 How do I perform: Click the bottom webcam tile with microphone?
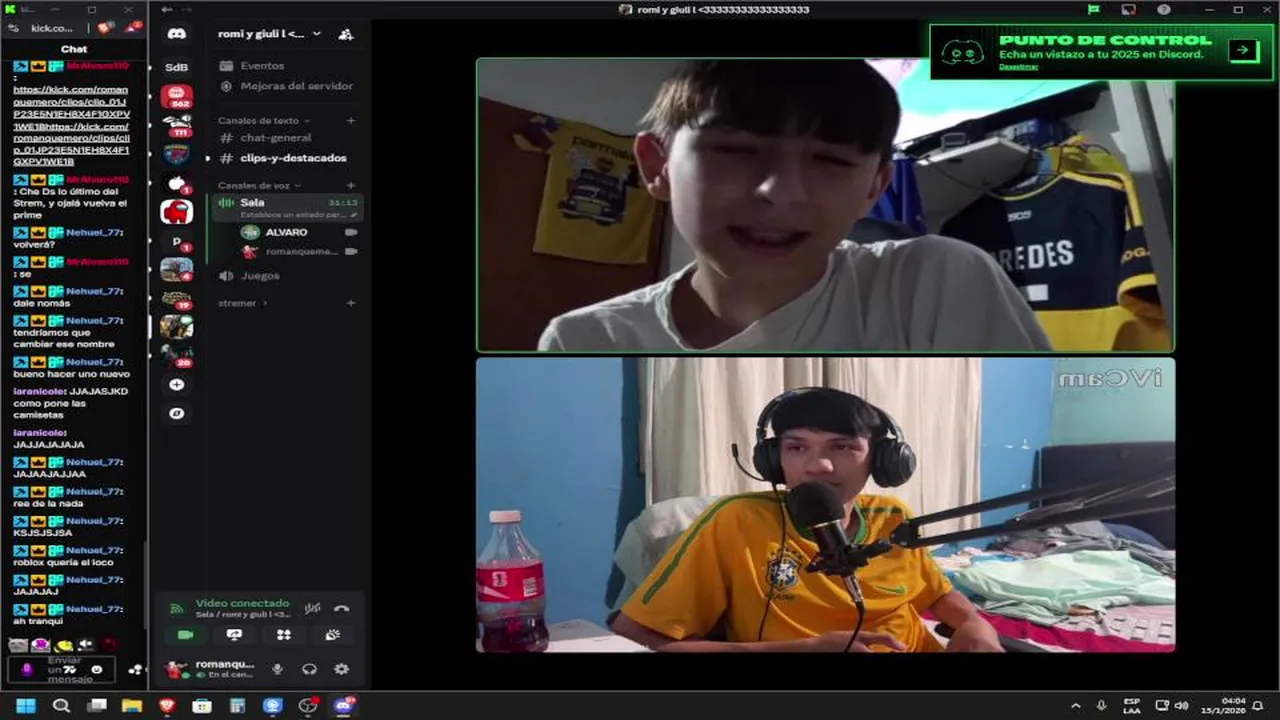click(x=825, y=505)
